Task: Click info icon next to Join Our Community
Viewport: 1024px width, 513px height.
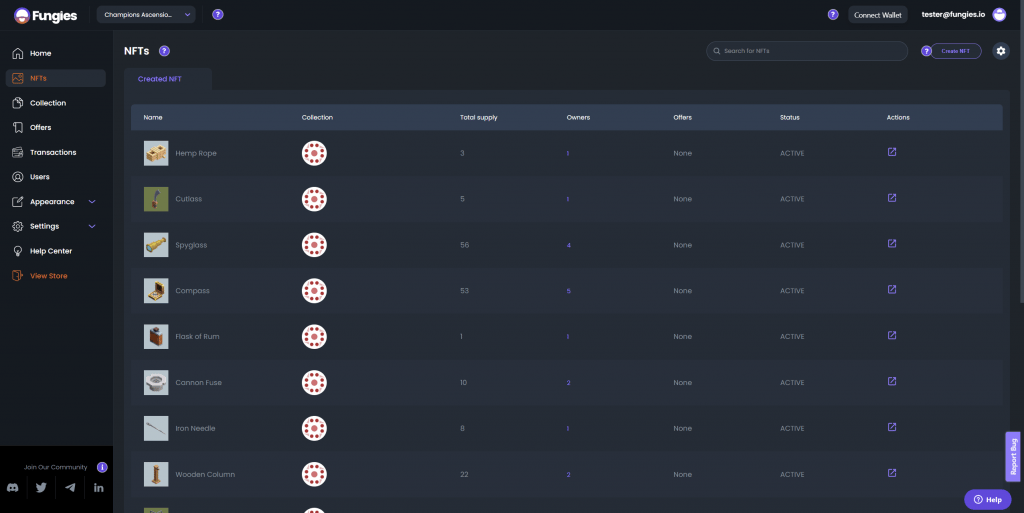Action: pos(102,467)
